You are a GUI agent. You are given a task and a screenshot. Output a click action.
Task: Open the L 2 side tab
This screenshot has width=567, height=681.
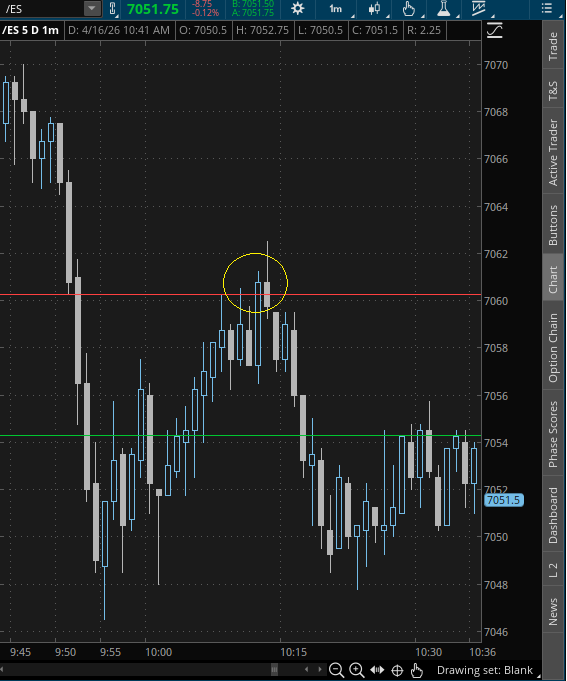553,570
